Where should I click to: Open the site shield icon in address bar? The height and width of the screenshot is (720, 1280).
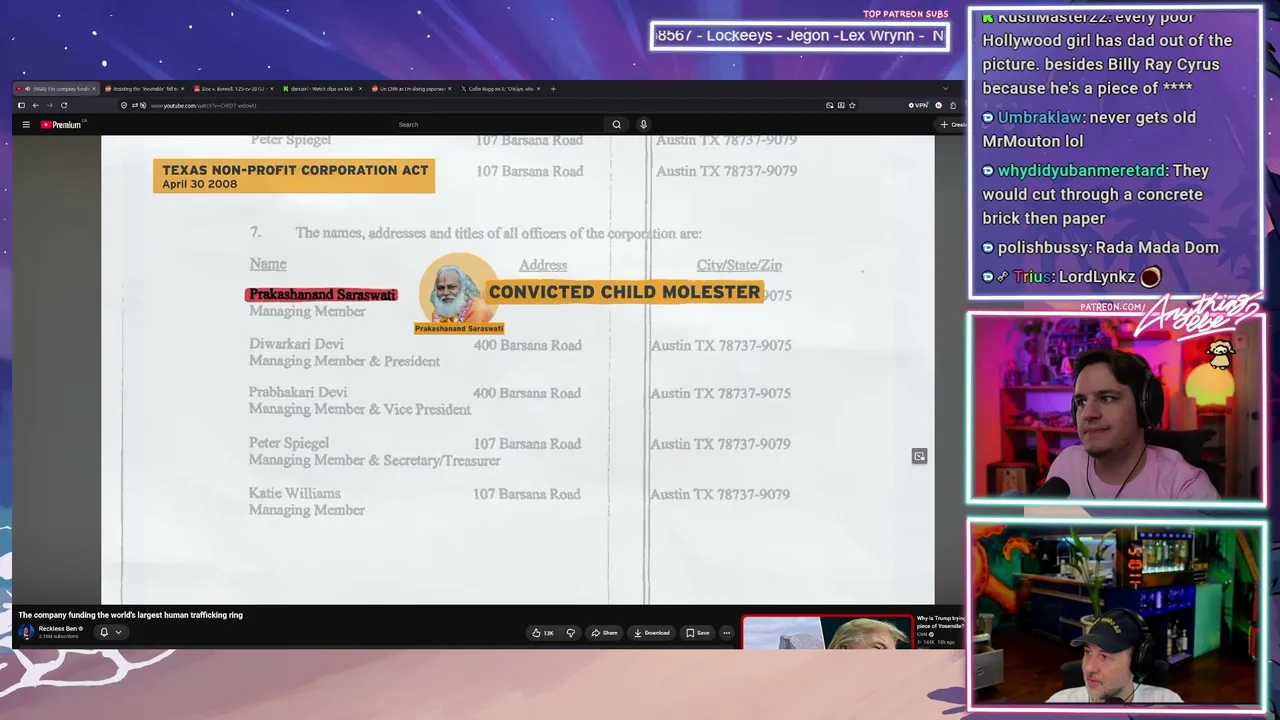pyautogui.click(x=124, y=105)
